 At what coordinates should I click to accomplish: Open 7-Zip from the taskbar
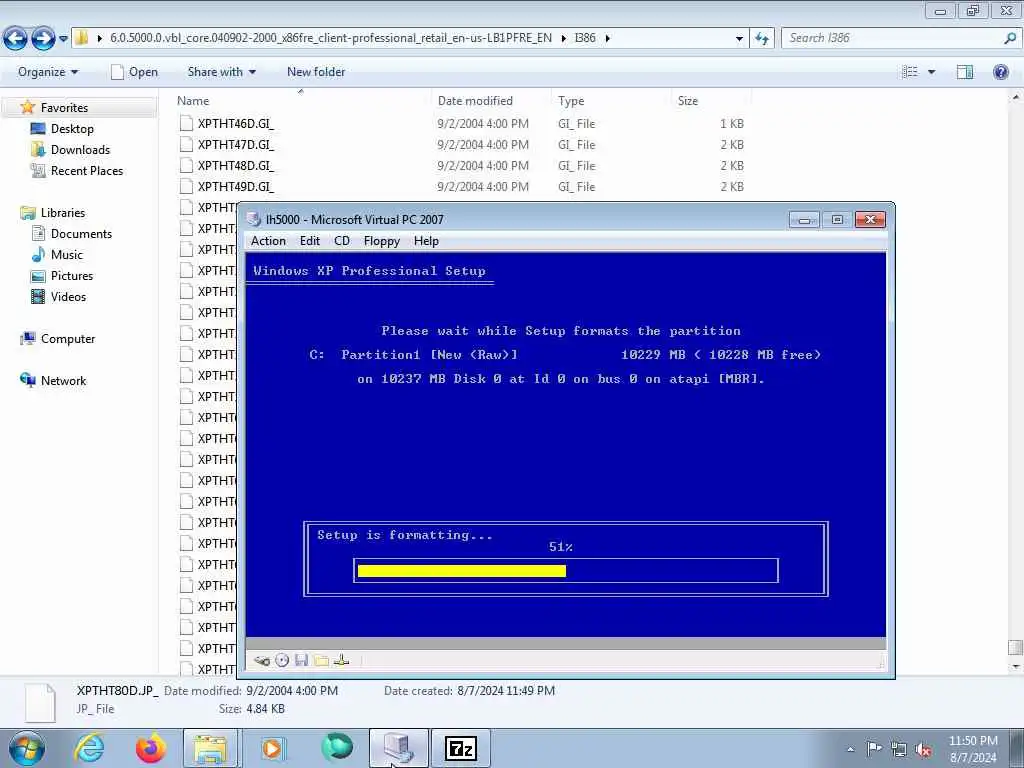pos(461,748)
